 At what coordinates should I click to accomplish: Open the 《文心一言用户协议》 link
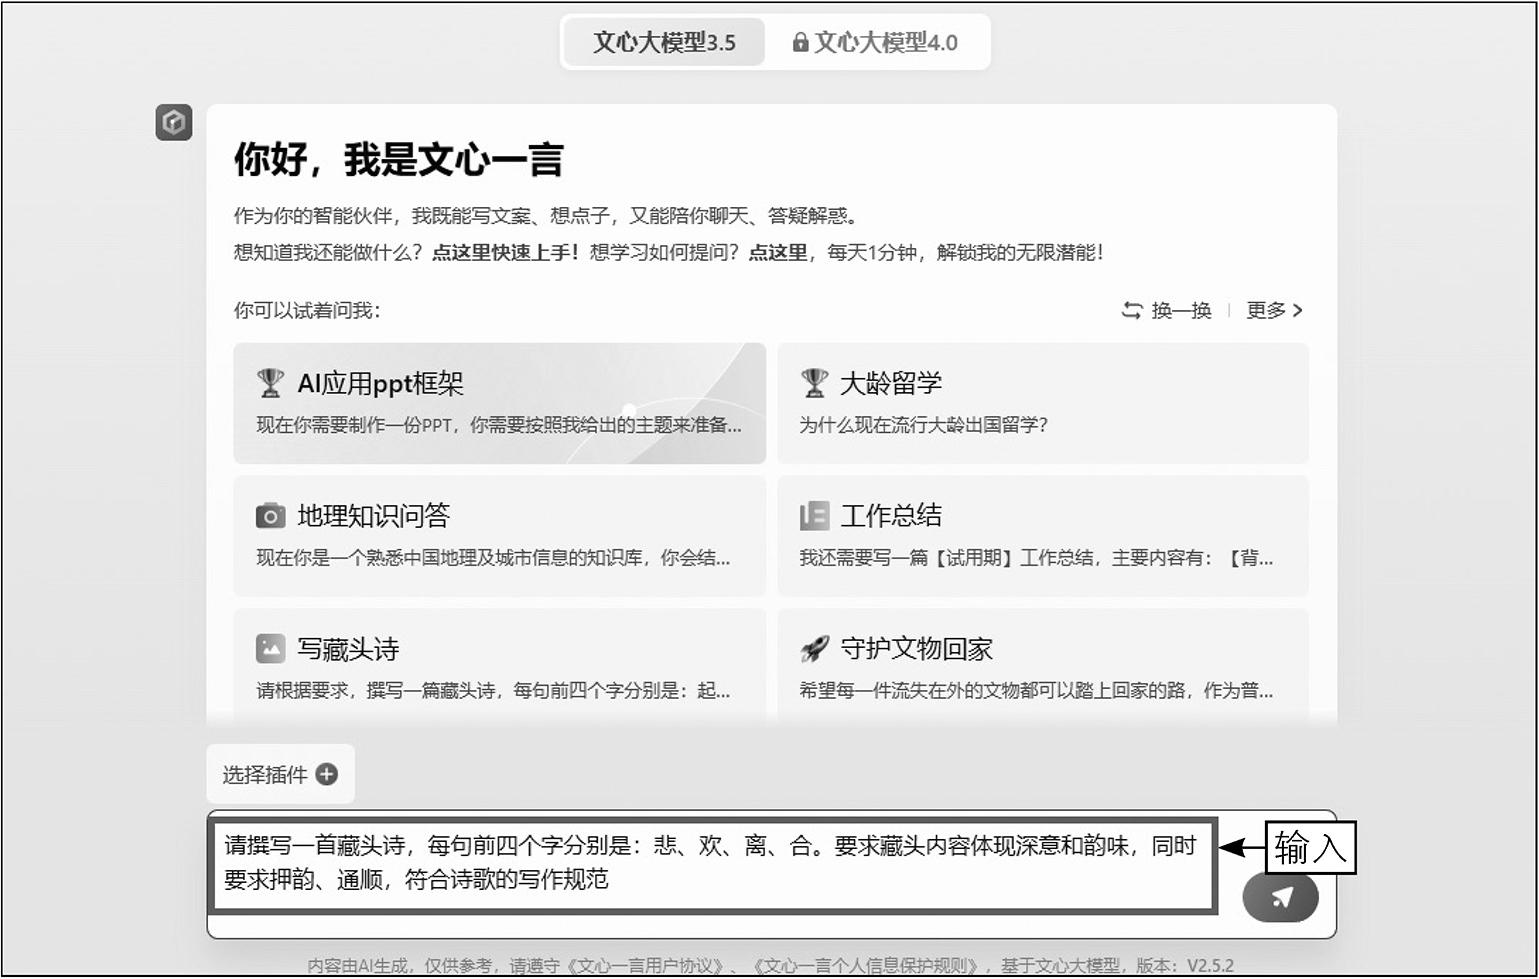tap(645, 965)
